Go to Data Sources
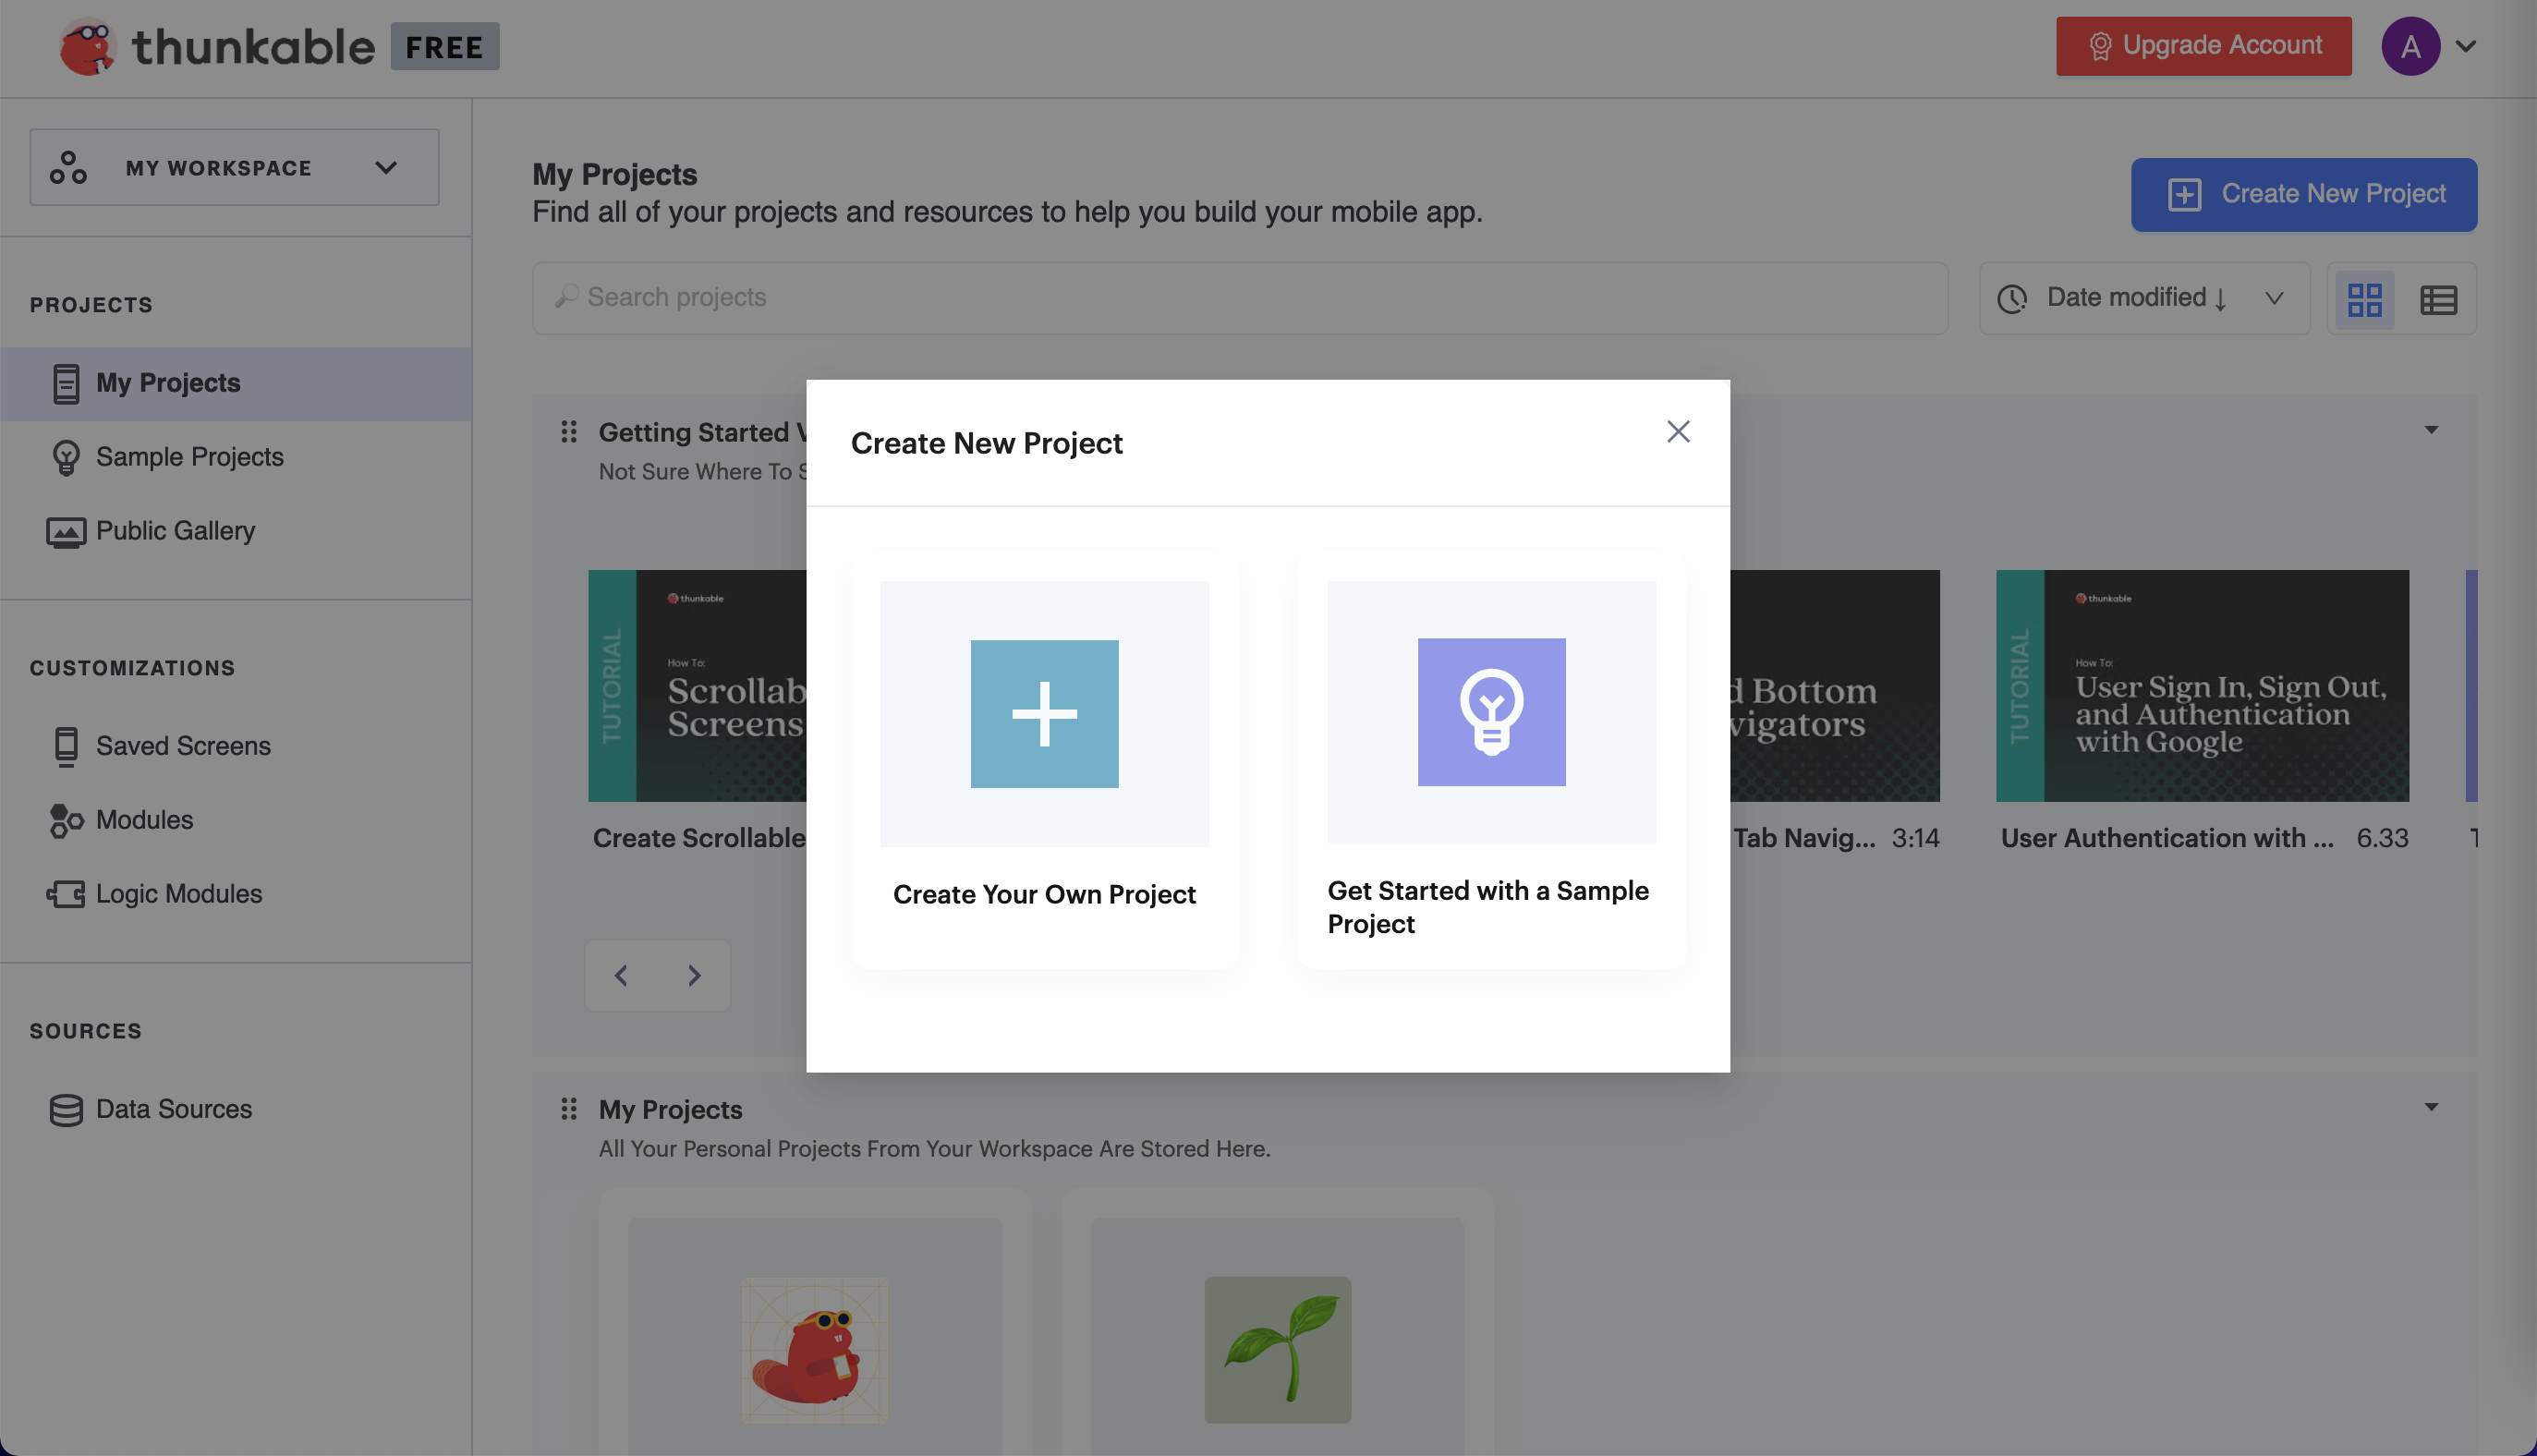2537x1456 pixels. coord(173,1109)
